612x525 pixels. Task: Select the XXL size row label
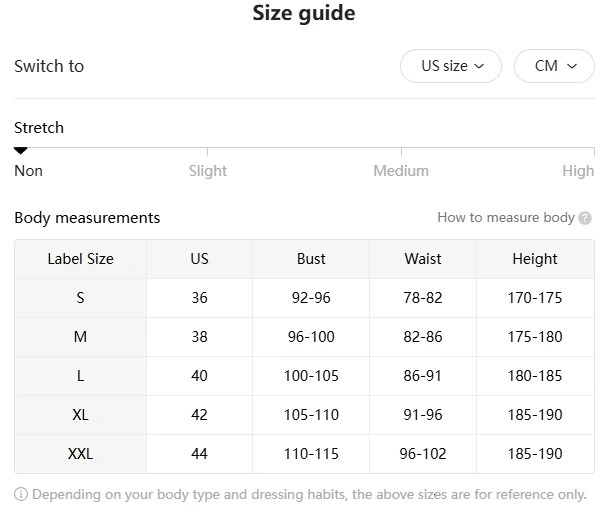(x=80, y=454)
